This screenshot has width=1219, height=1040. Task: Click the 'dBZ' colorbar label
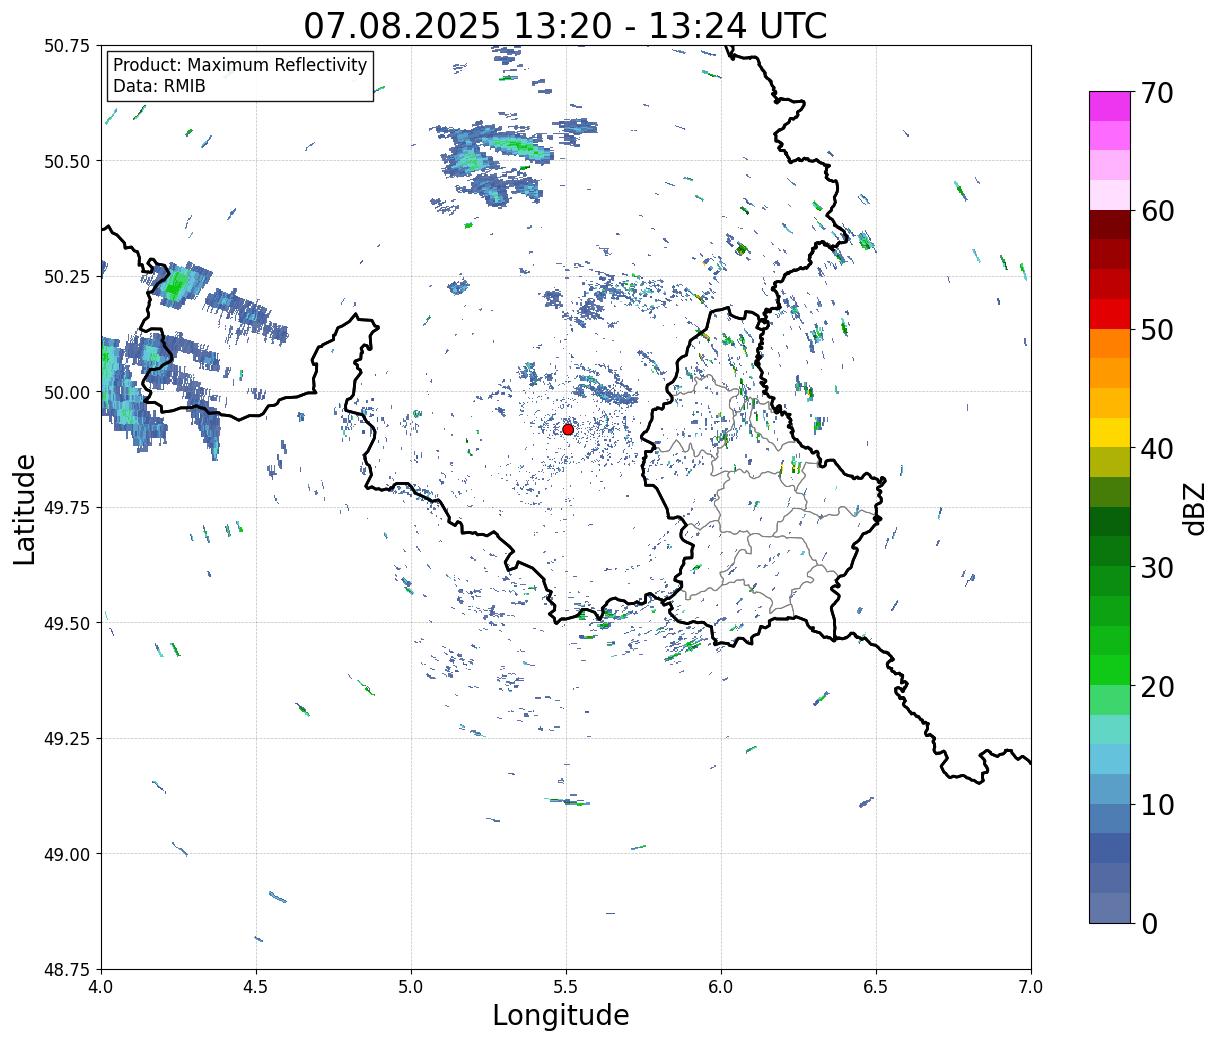[1194, 508]
